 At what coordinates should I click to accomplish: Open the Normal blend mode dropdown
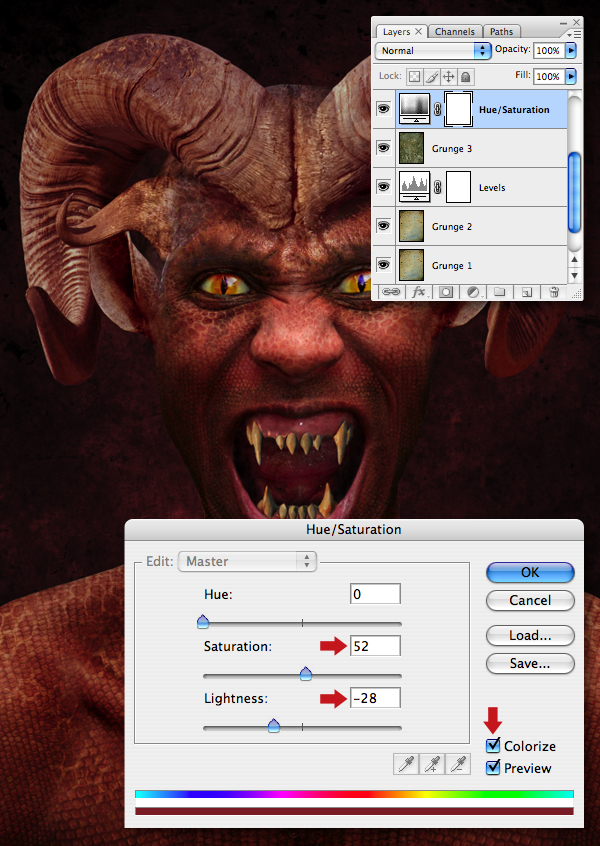tap(433, 51)
